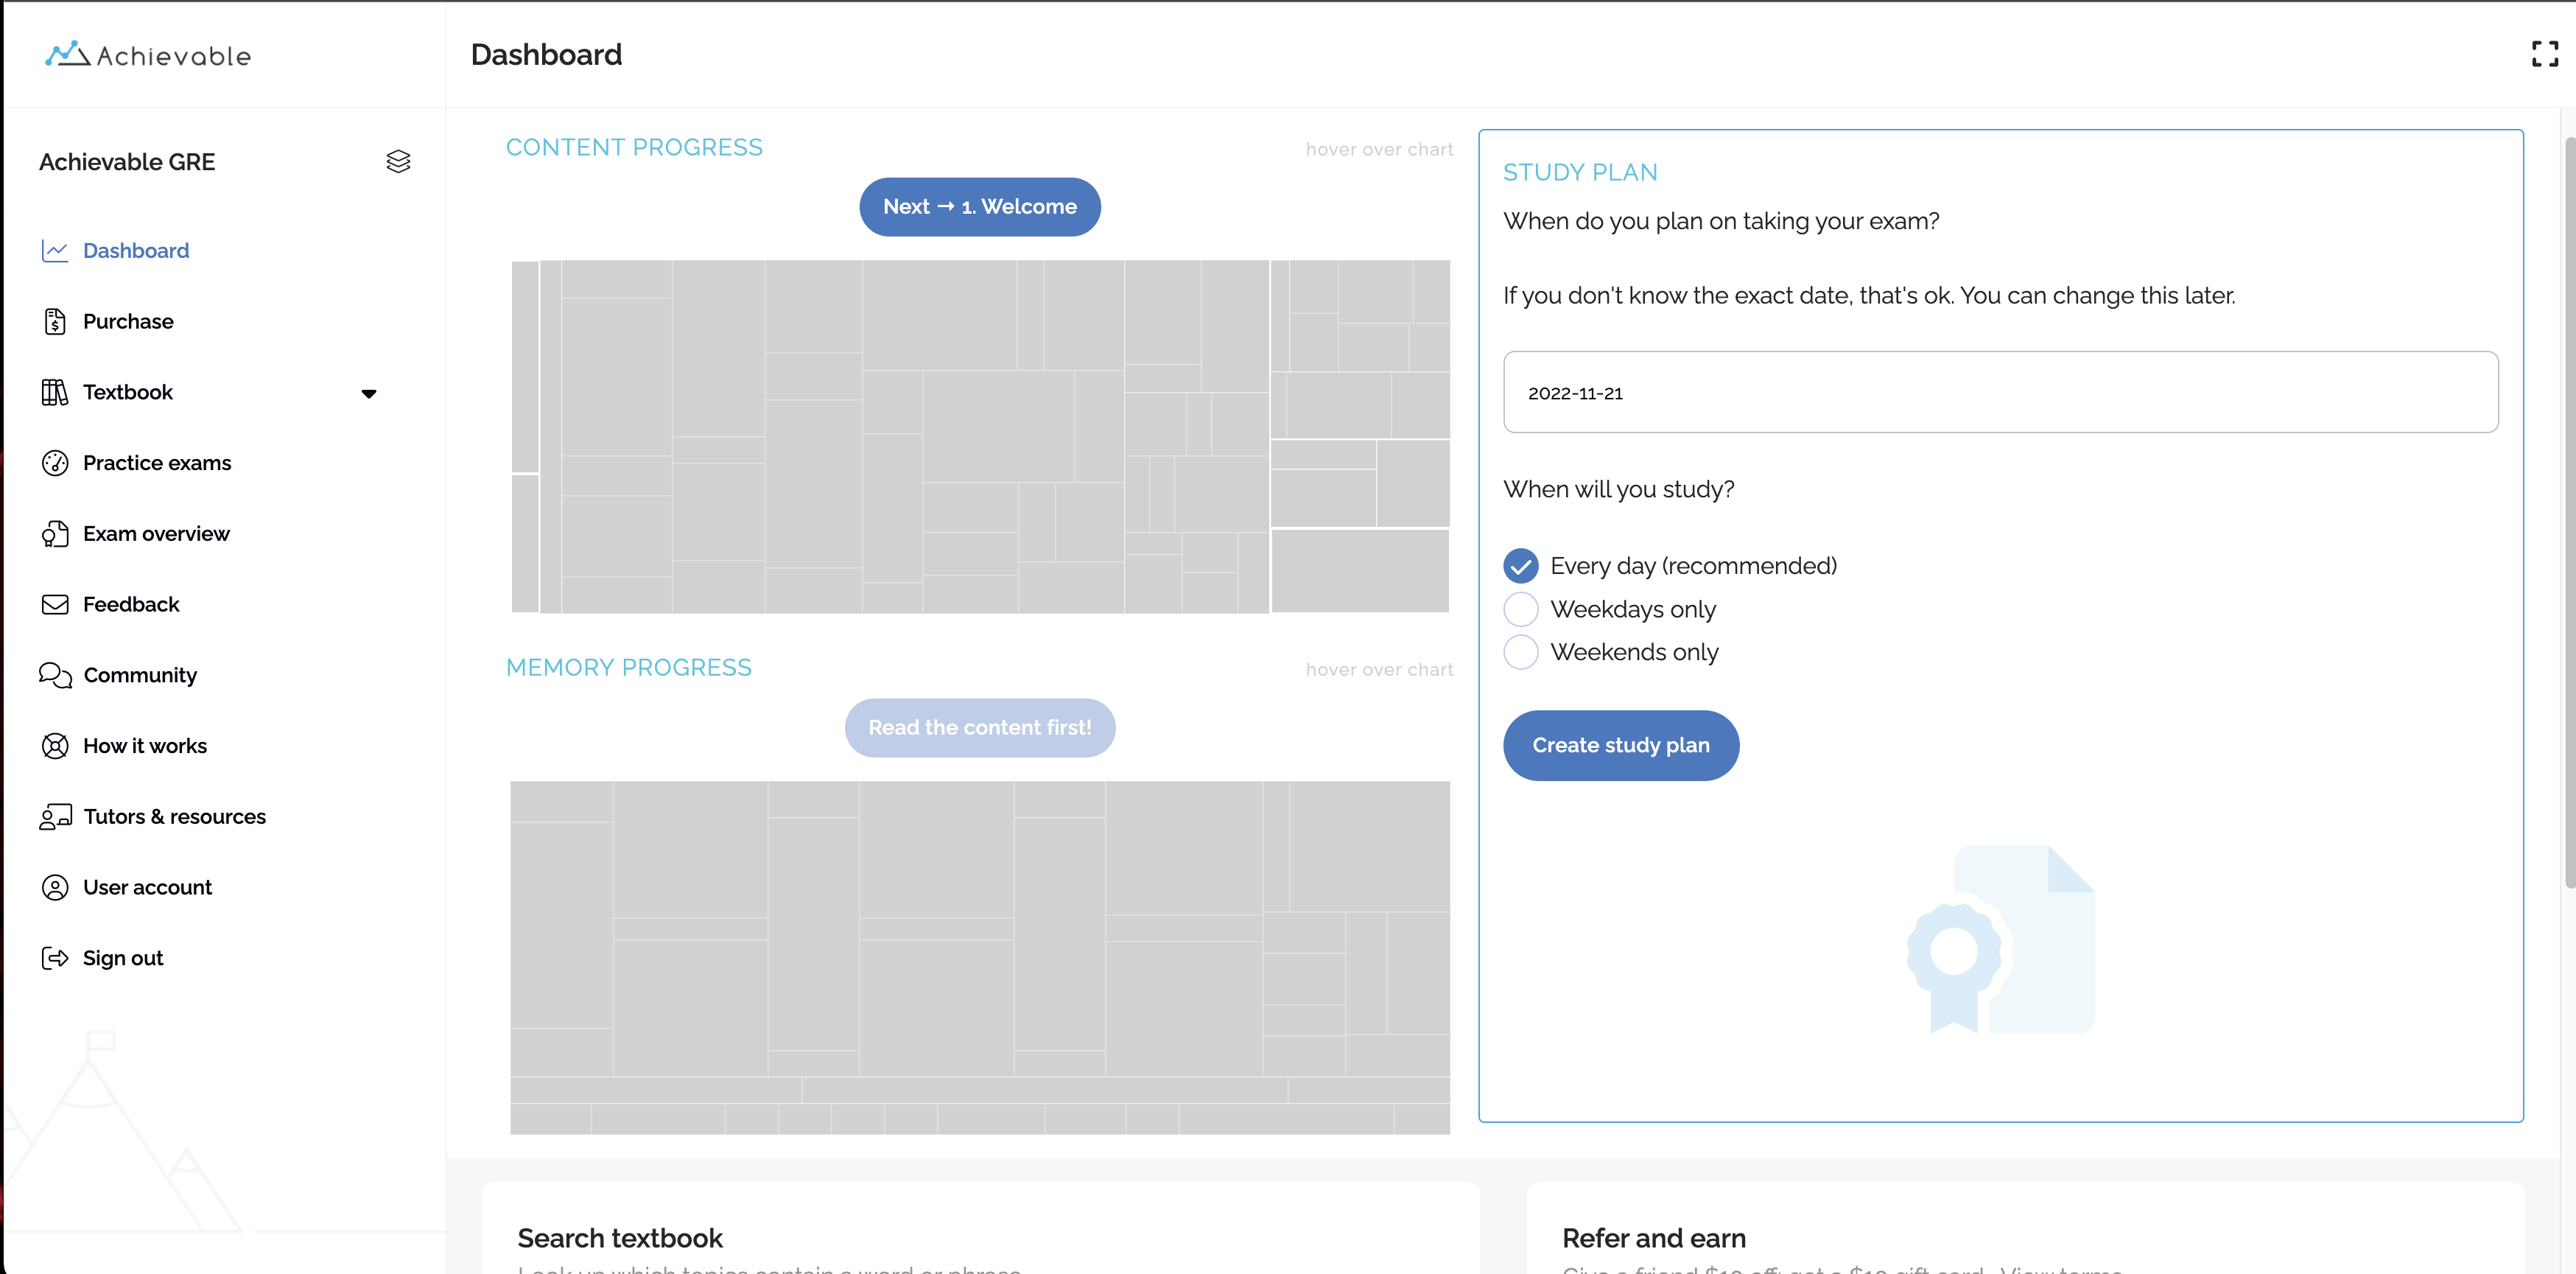Expand the Textbook menu arrow
Screen dimensions: 2576x1274
pyautogui.click(x=369, y=393)
